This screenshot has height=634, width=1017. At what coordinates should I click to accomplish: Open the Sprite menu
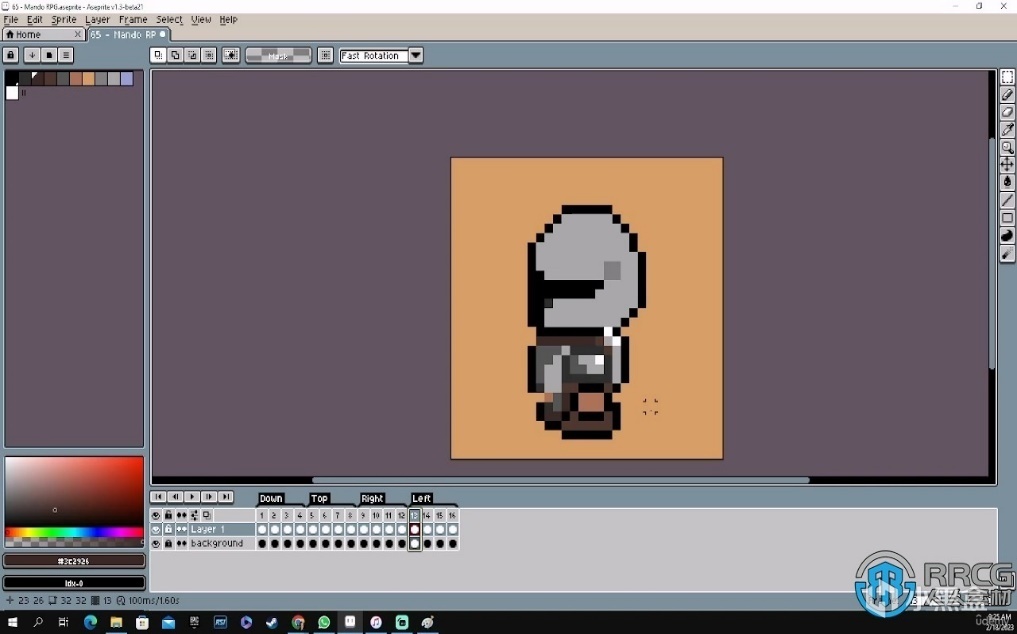coord(64,19)
